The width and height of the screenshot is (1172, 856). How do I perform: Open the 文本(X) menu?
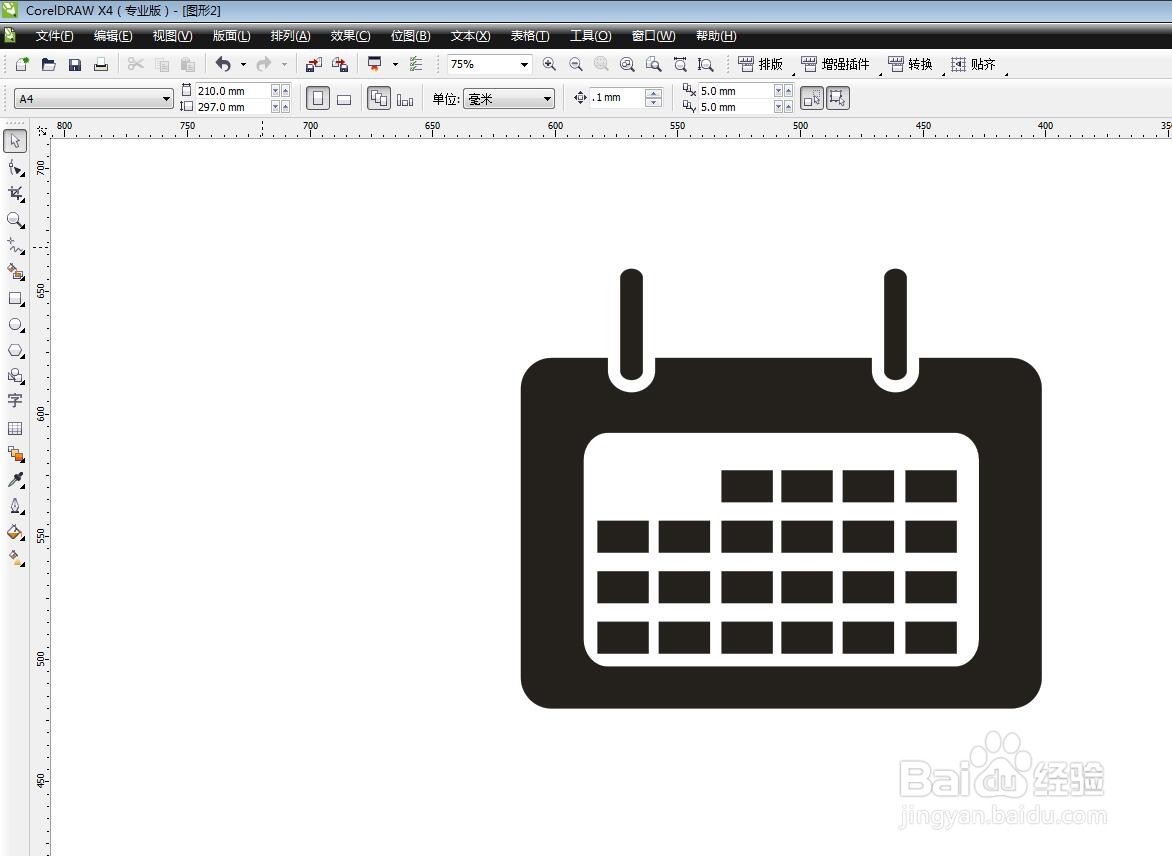pyautogui.click(x=469, y=36)
